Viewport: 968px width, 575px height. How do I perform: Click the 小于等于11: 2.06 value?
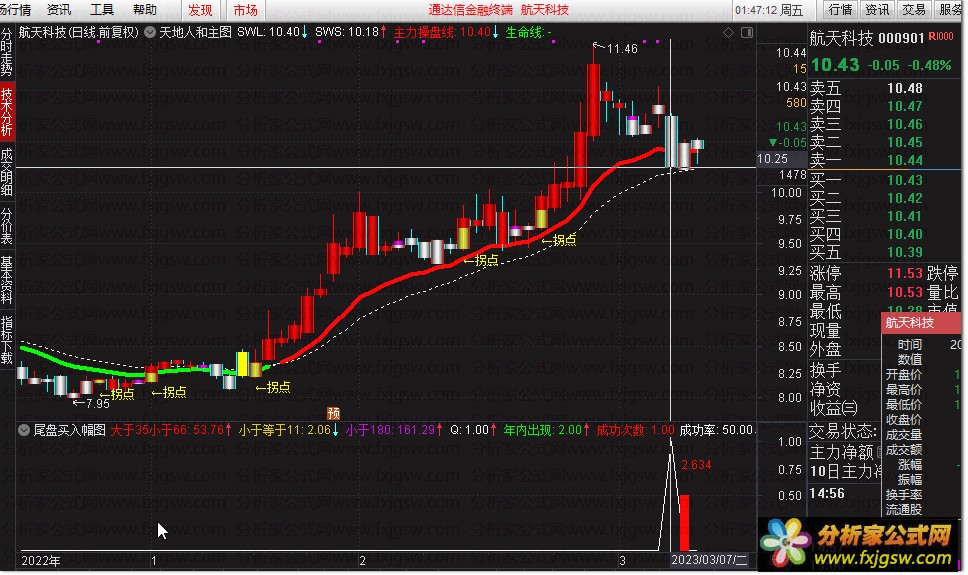[x=289, y=430]
